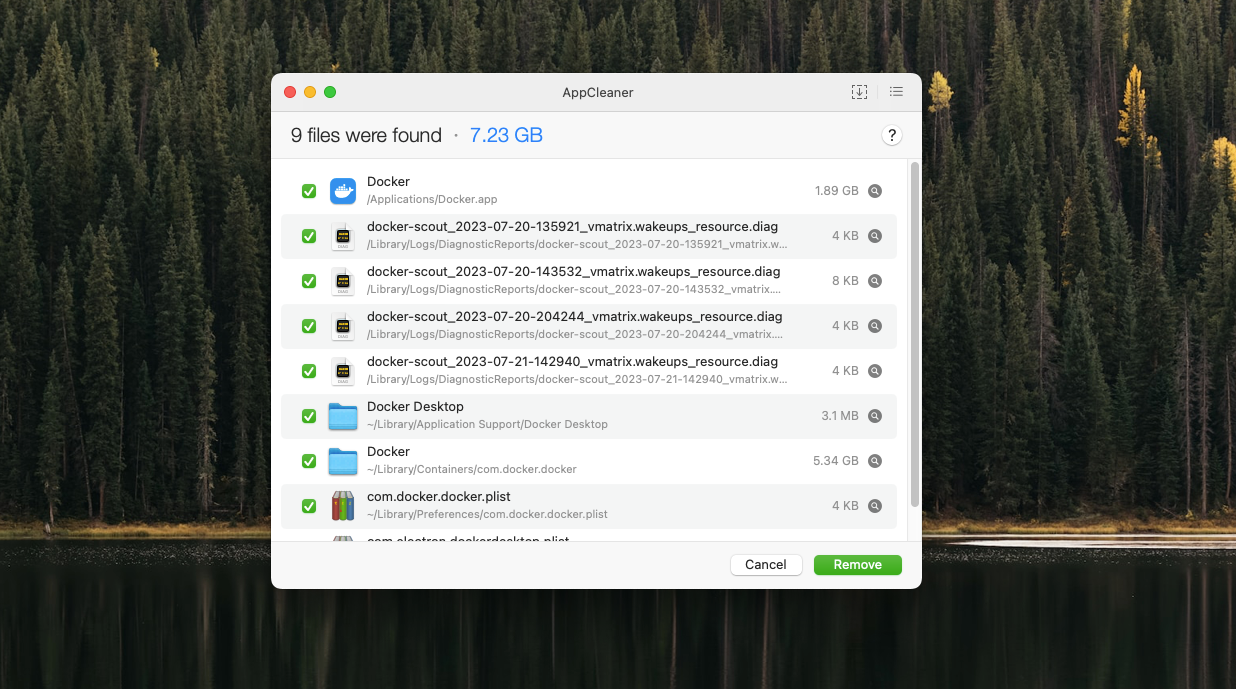
Task: Uncheck the Docker application checkbox
Action: click(x=309, y=190)
